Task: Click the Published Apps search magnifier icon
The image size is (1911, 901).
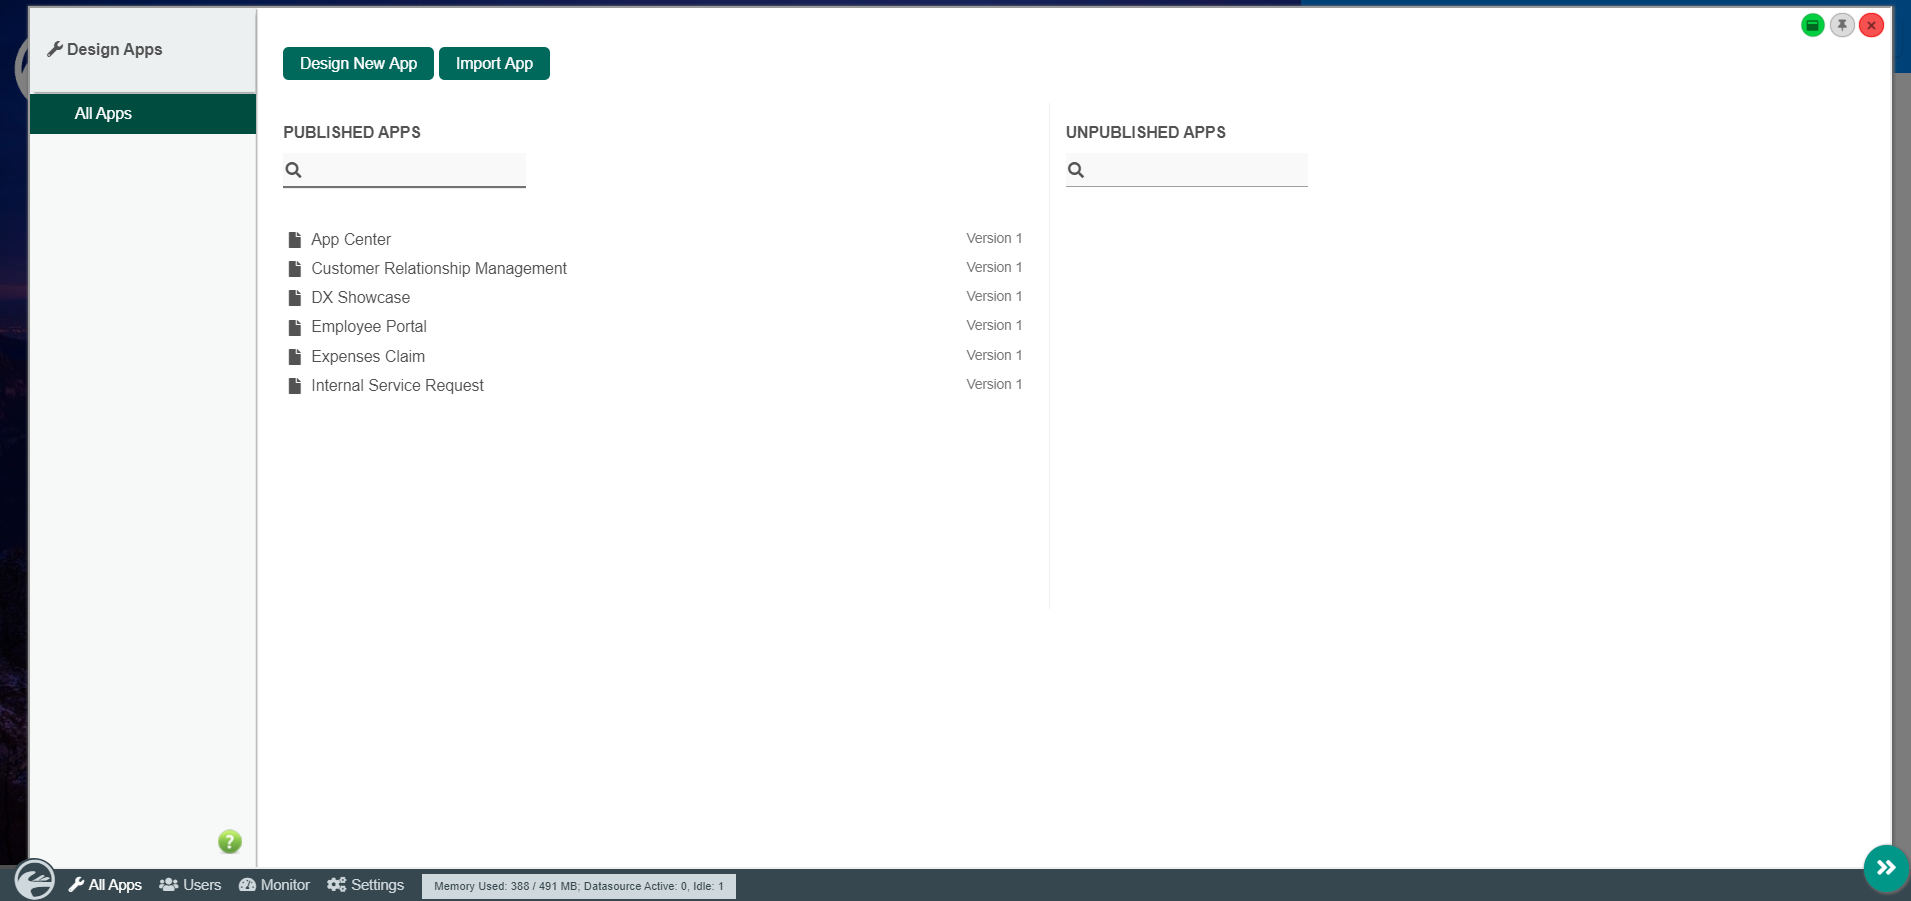Action: 293,170
